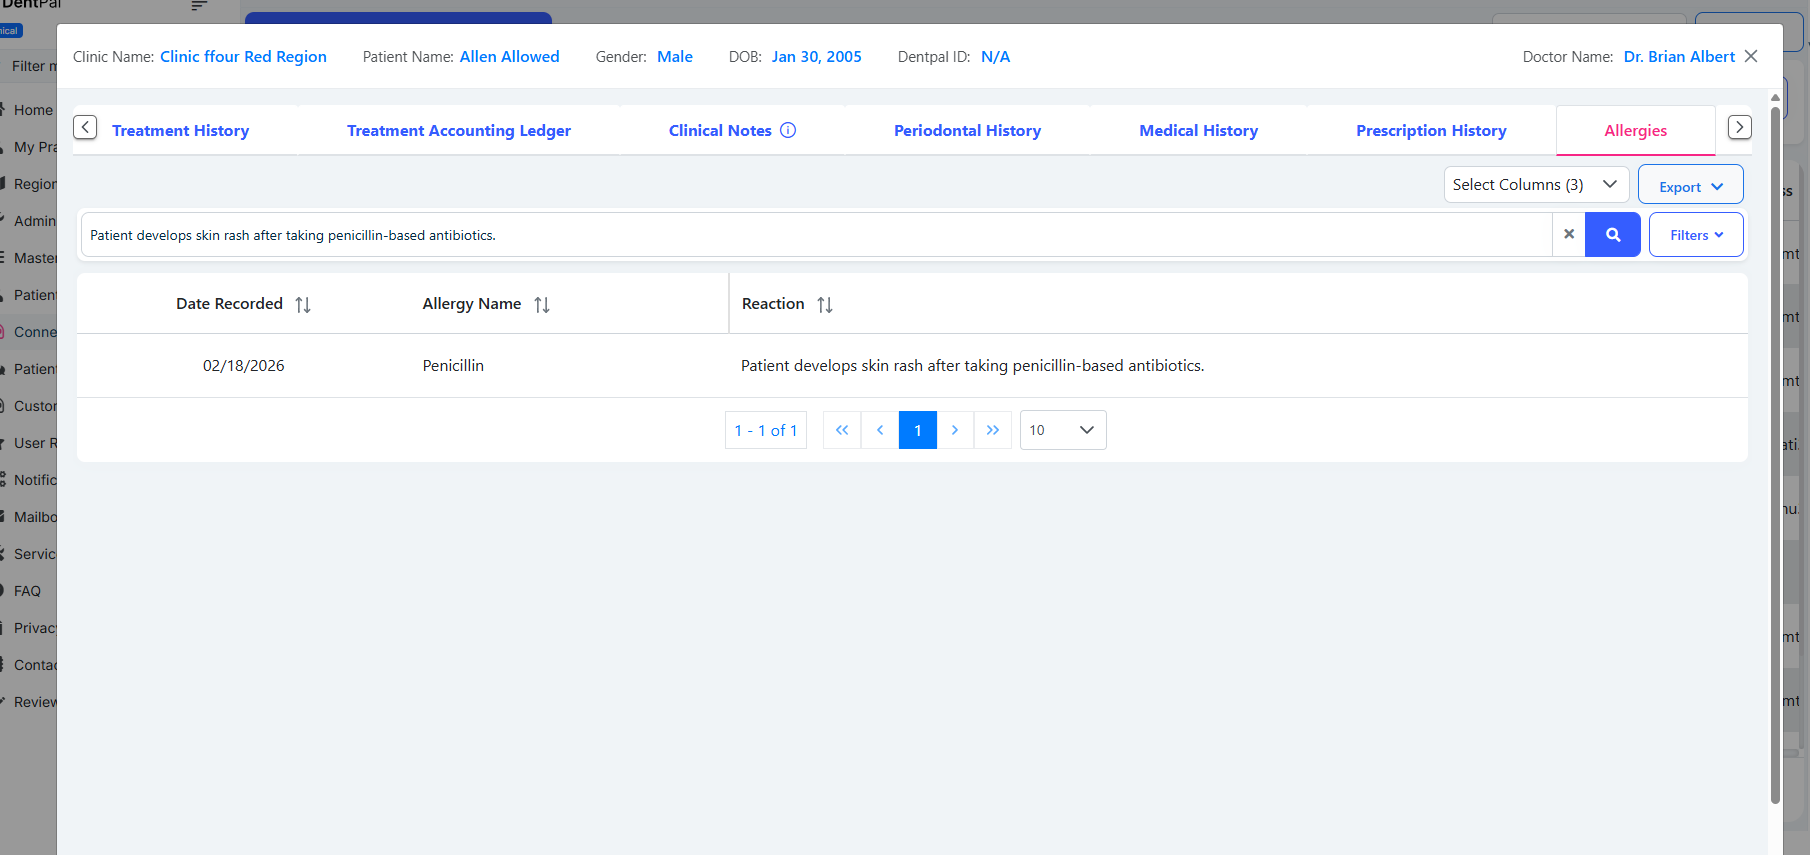Switch to the Treatment History tab
This screenshot has height=855, width=1810.
[181, 131]
